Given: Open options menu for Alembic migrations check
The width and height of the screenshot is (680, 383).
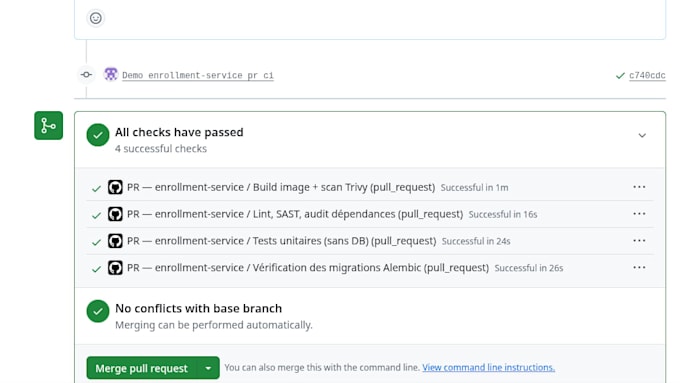Looking at the screenshot, I should tap(639, 268).
